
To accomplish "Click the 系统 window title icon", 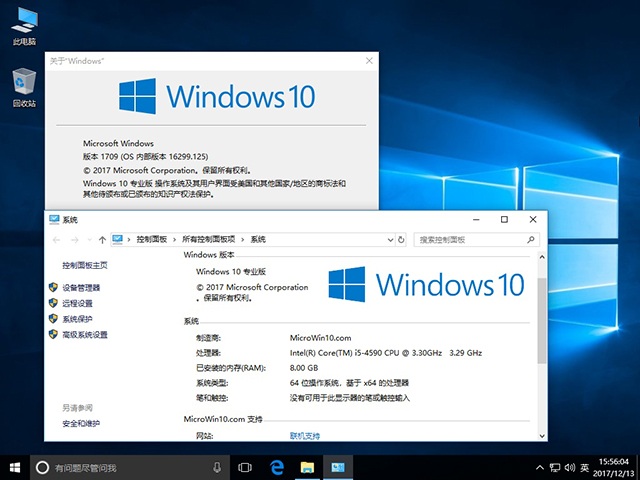I will (54, 220).
